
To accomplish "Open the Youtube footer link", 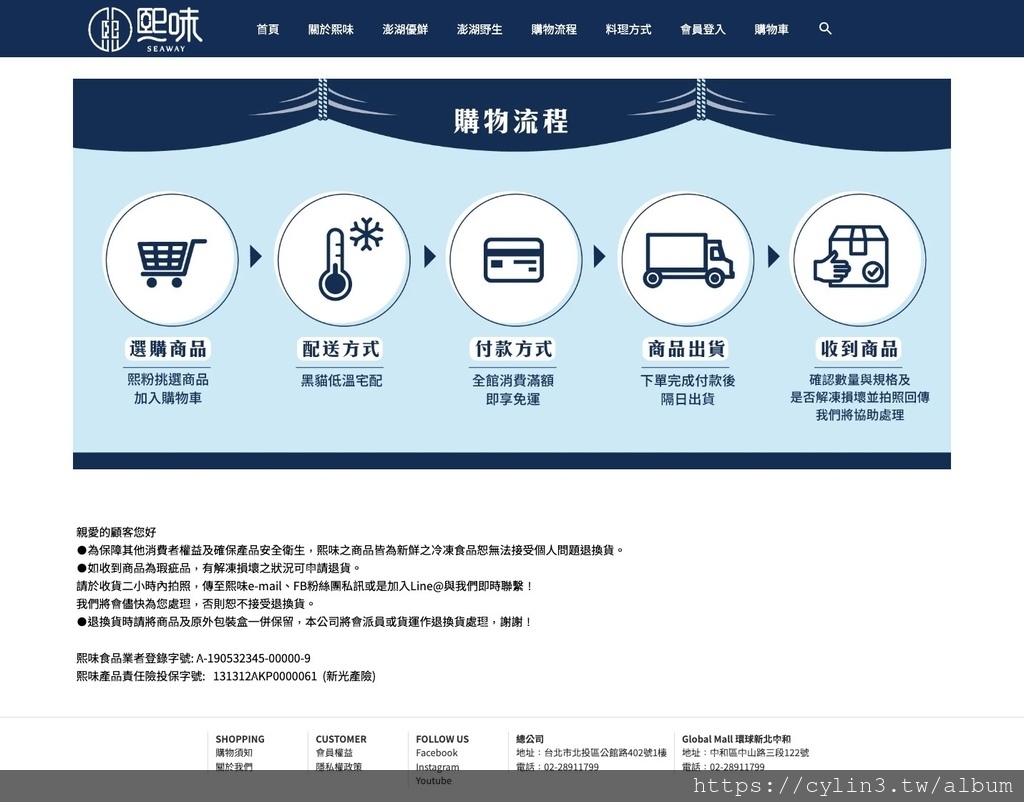I will pyautogui.click(x=434, y=780).
